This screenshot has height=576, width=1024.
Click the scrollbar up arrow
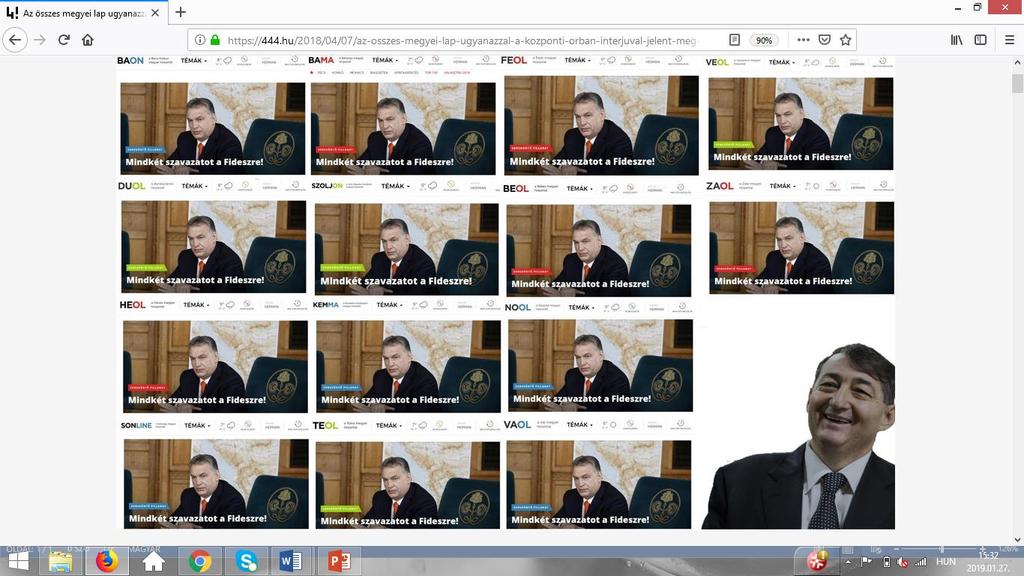(x=1017, y=63)
